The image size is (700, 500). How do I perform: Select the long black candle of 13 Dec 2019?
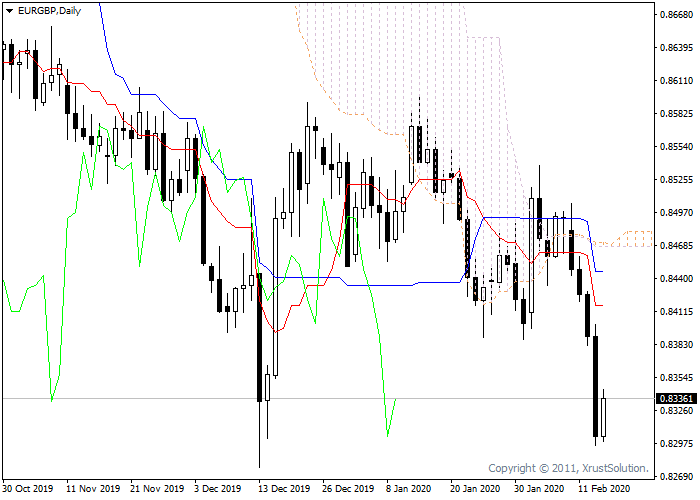point(259,337)
